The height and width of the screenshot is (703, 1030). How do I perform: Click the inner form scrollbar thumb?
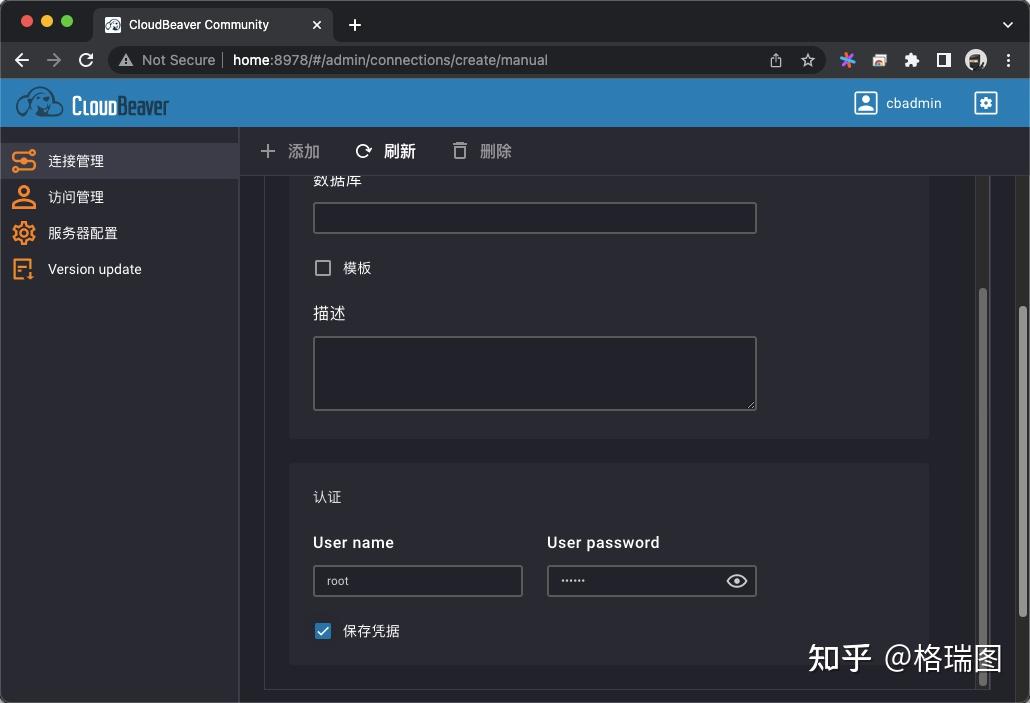click(983, 486)
